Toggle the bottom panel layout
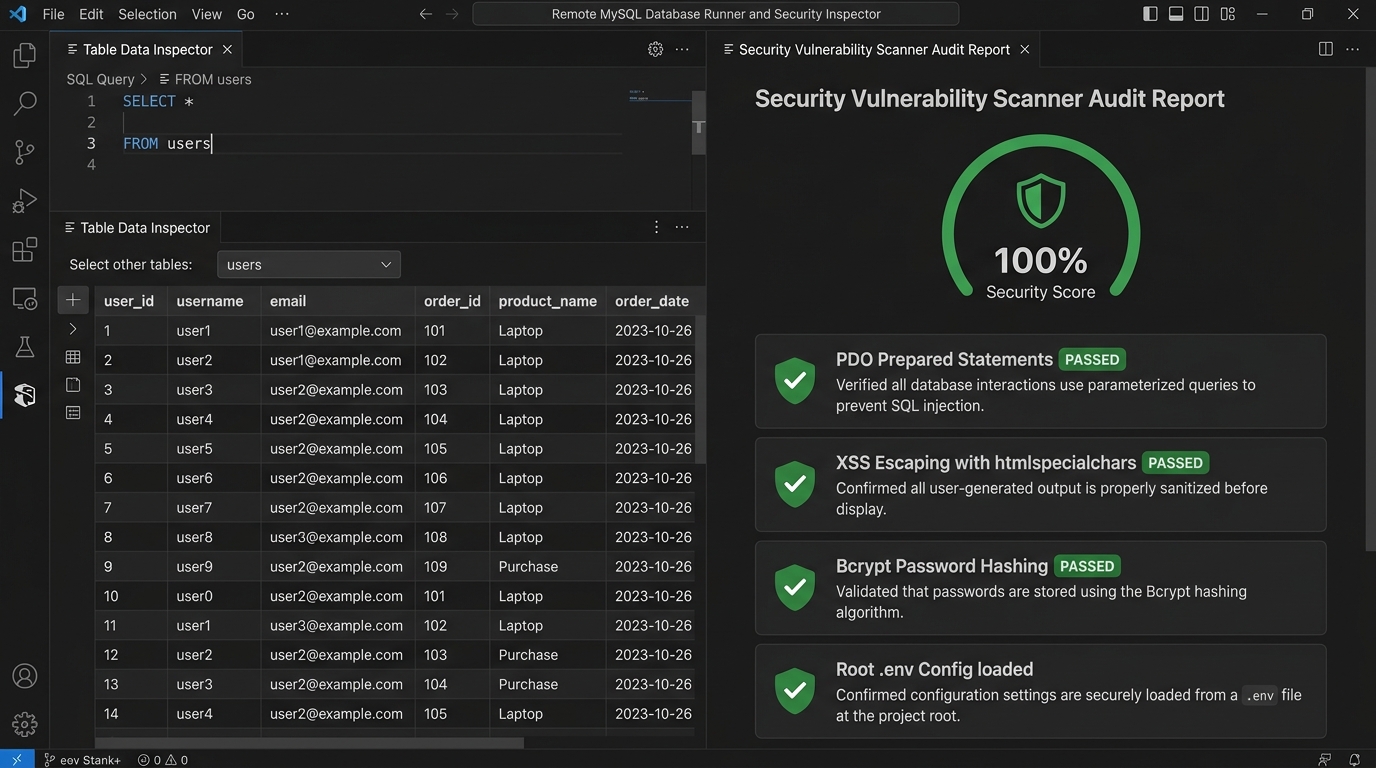 pos(1176,14)
